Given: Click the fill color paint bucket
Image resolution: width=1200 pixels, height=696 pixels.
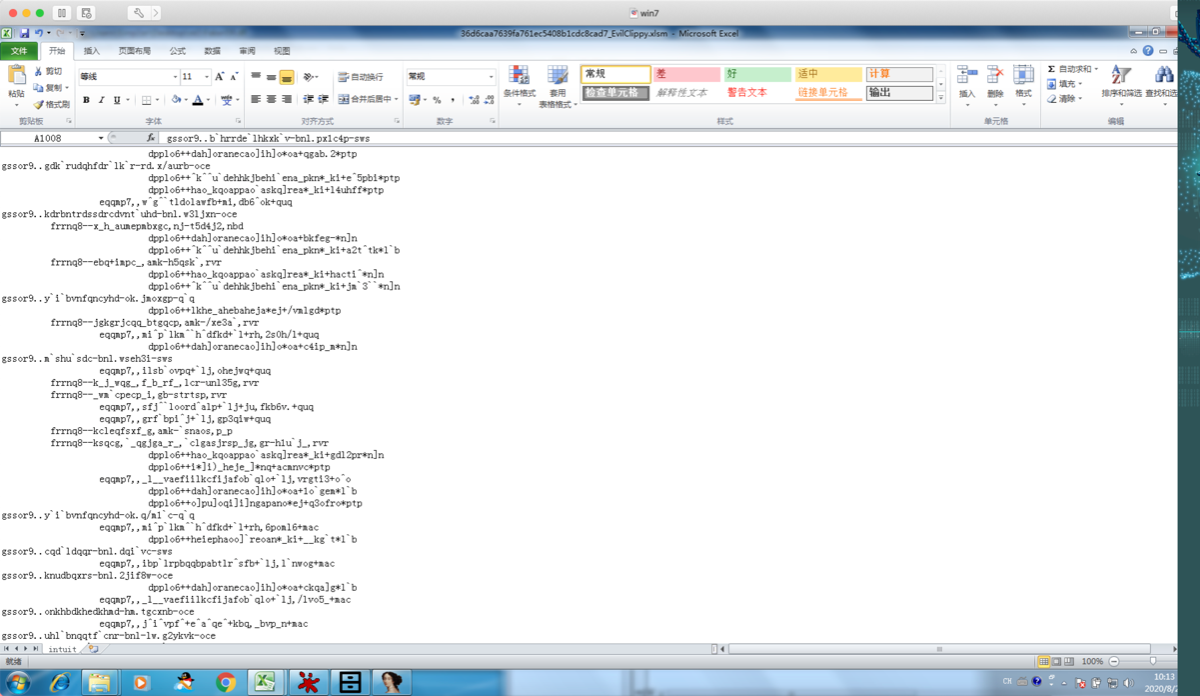Looking at the screenshot, I should pyautogui.click(x=175, y=100).
